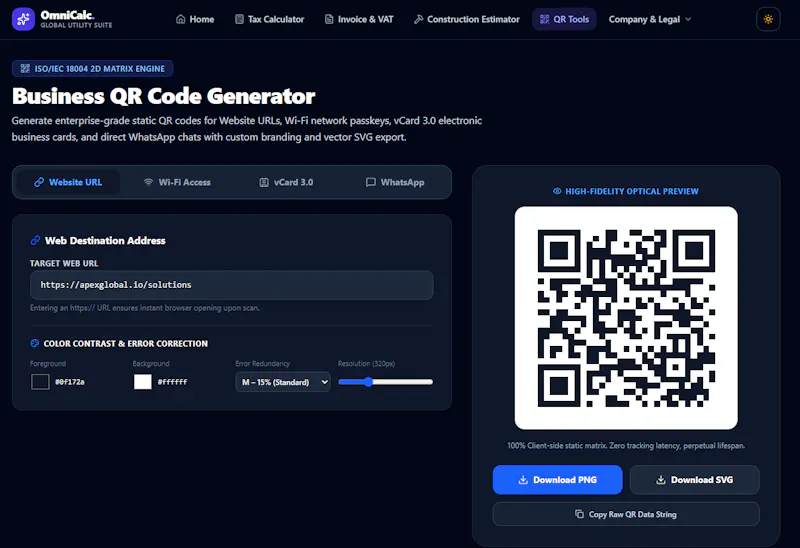The image size is (800, 548).
Task: Expand the Company & Legal dropdown
Action: click(650, 19)
